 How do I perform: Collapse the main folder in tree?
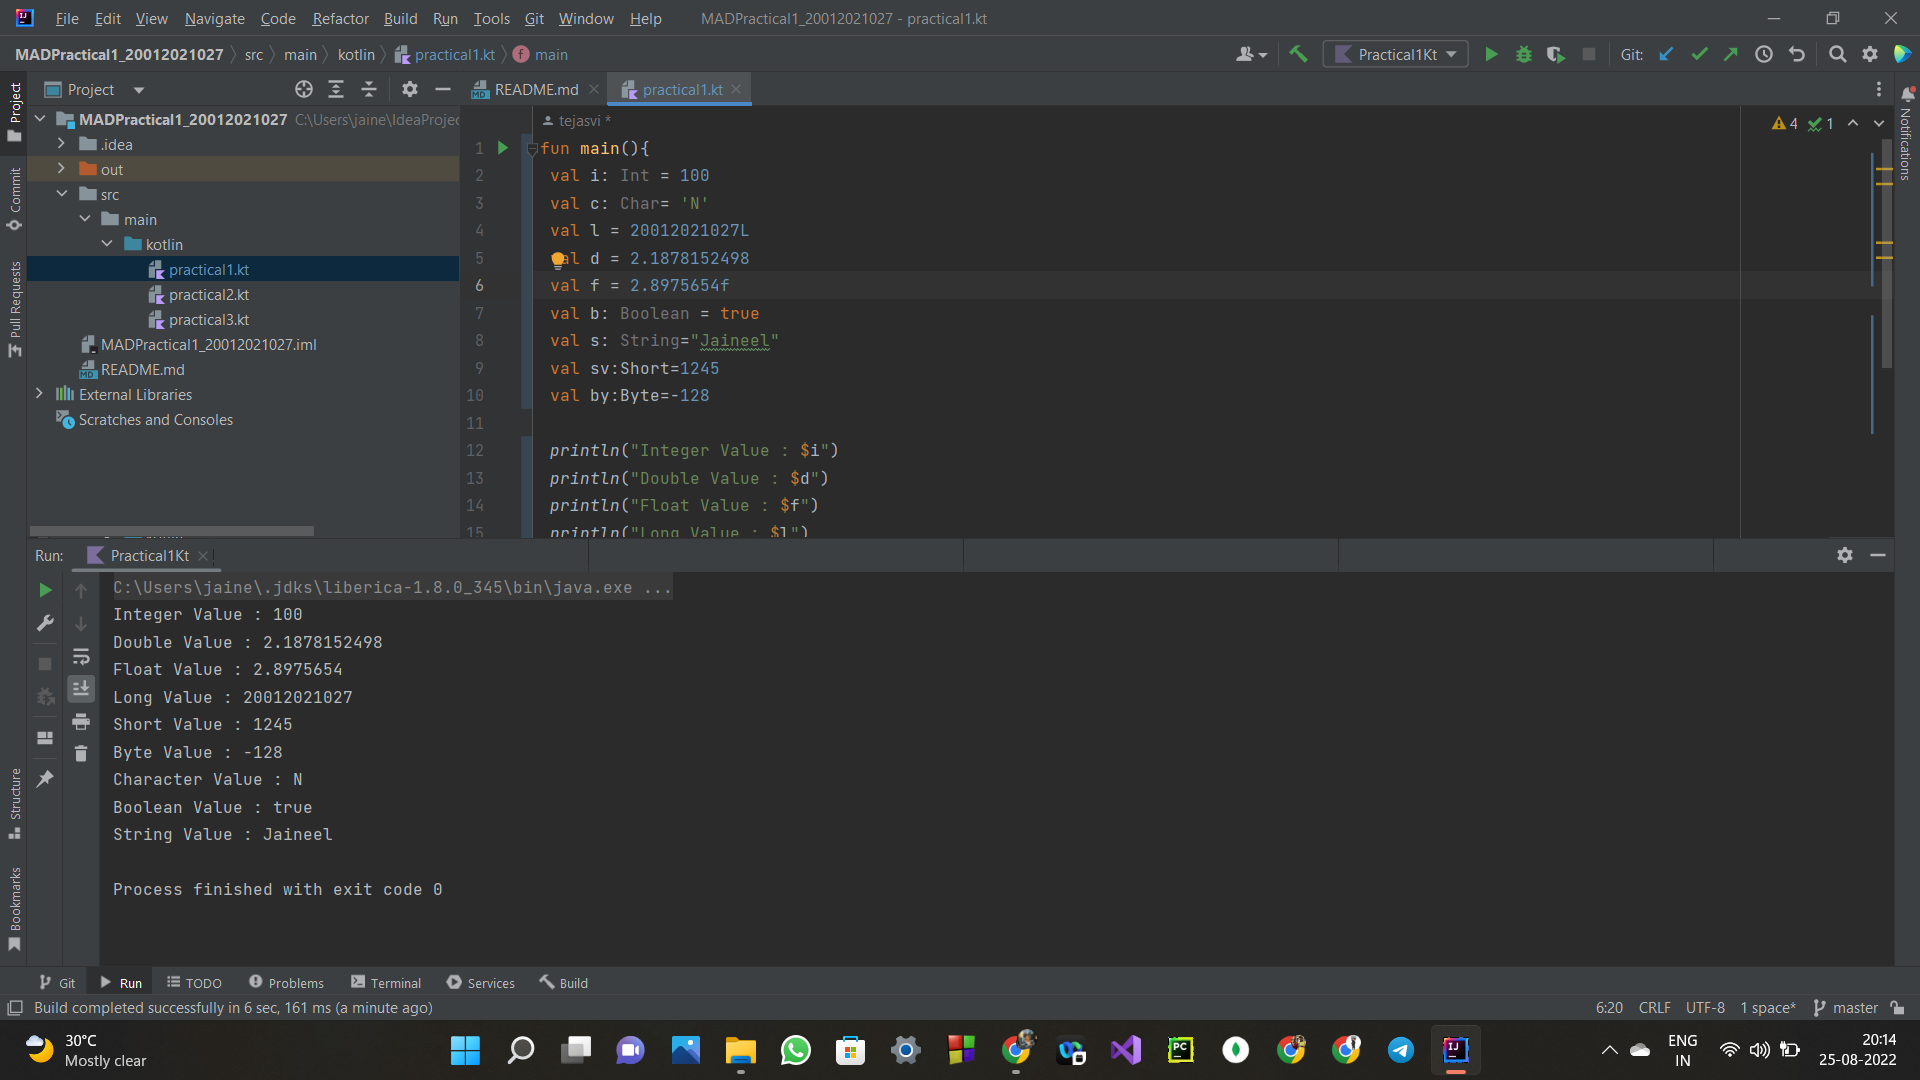click(85, 219)
